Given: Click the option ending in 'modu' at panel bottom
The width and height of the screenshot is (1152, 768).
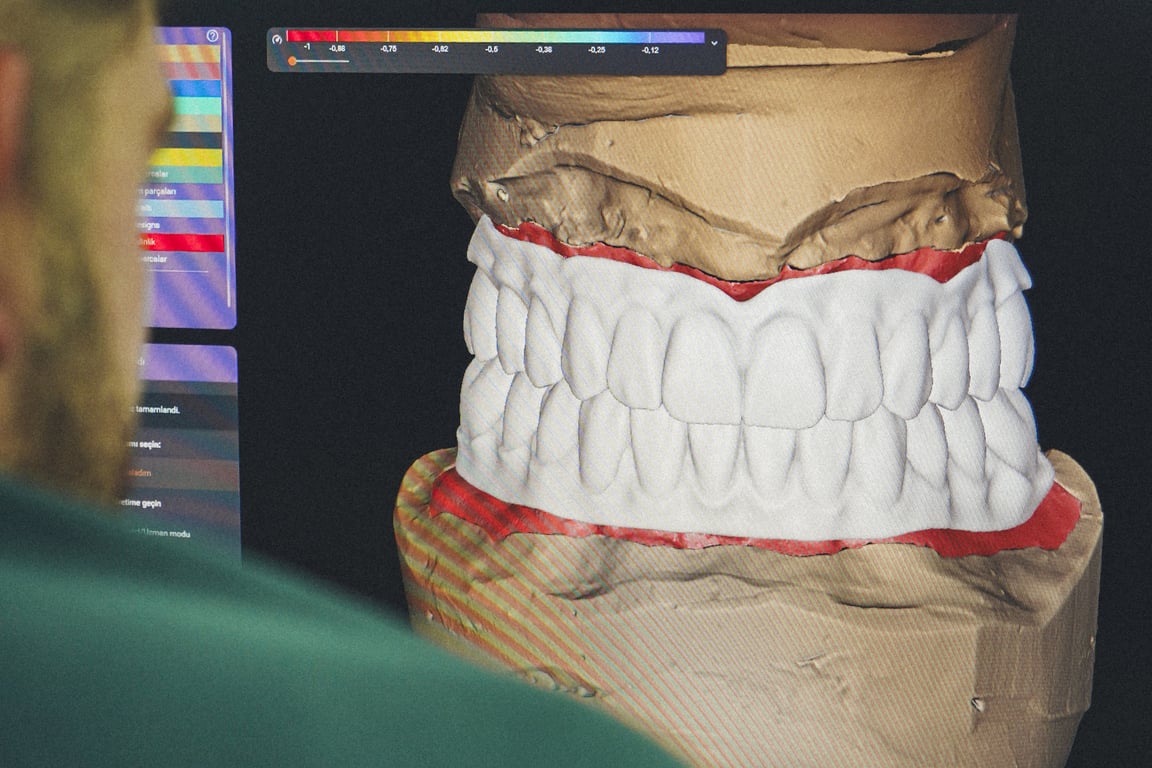Looking at the screenshot, I should point(163,534).
